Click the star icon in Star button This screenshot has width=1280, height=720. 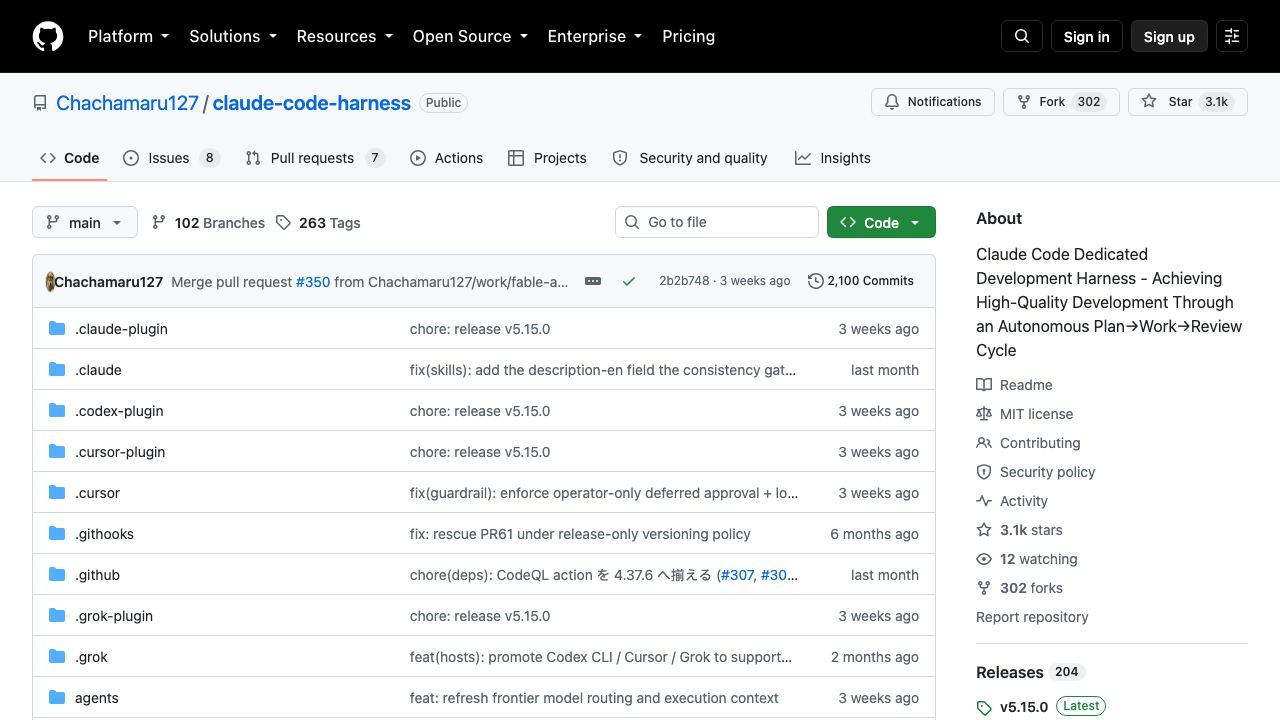point(1149,101)
